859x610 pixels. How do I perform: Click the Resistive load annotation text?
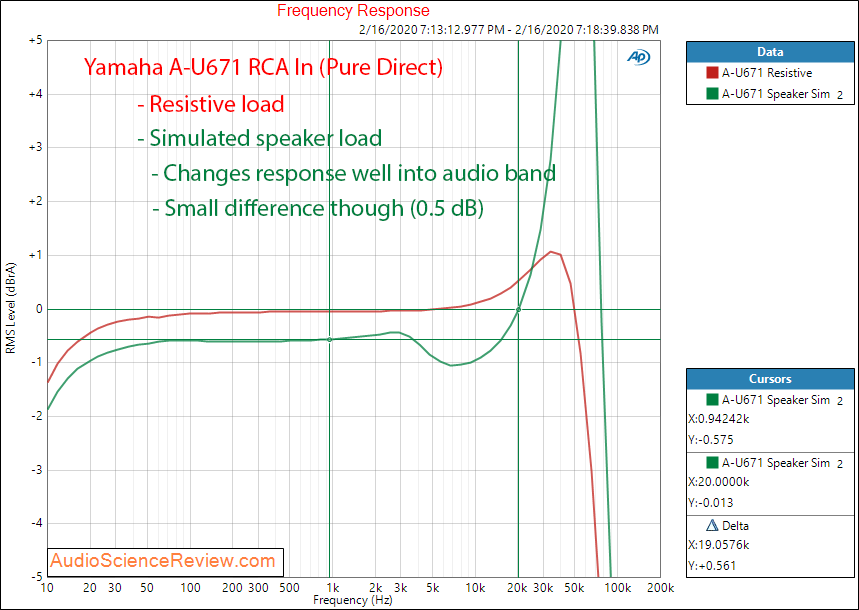pyautogui.click(x=210, y=104)
